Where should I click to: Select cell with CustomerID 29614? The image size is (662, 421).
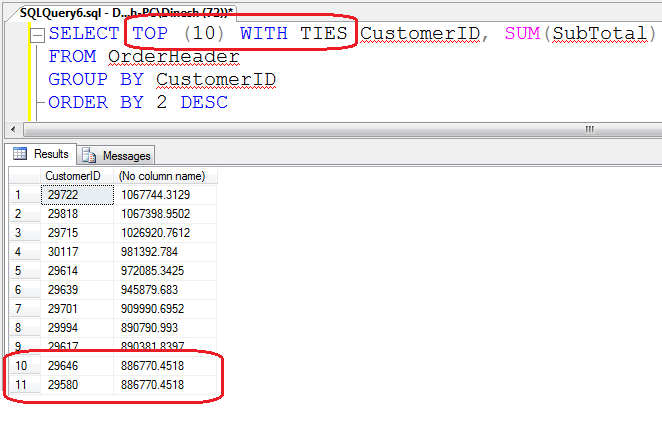tap(77, 271)
